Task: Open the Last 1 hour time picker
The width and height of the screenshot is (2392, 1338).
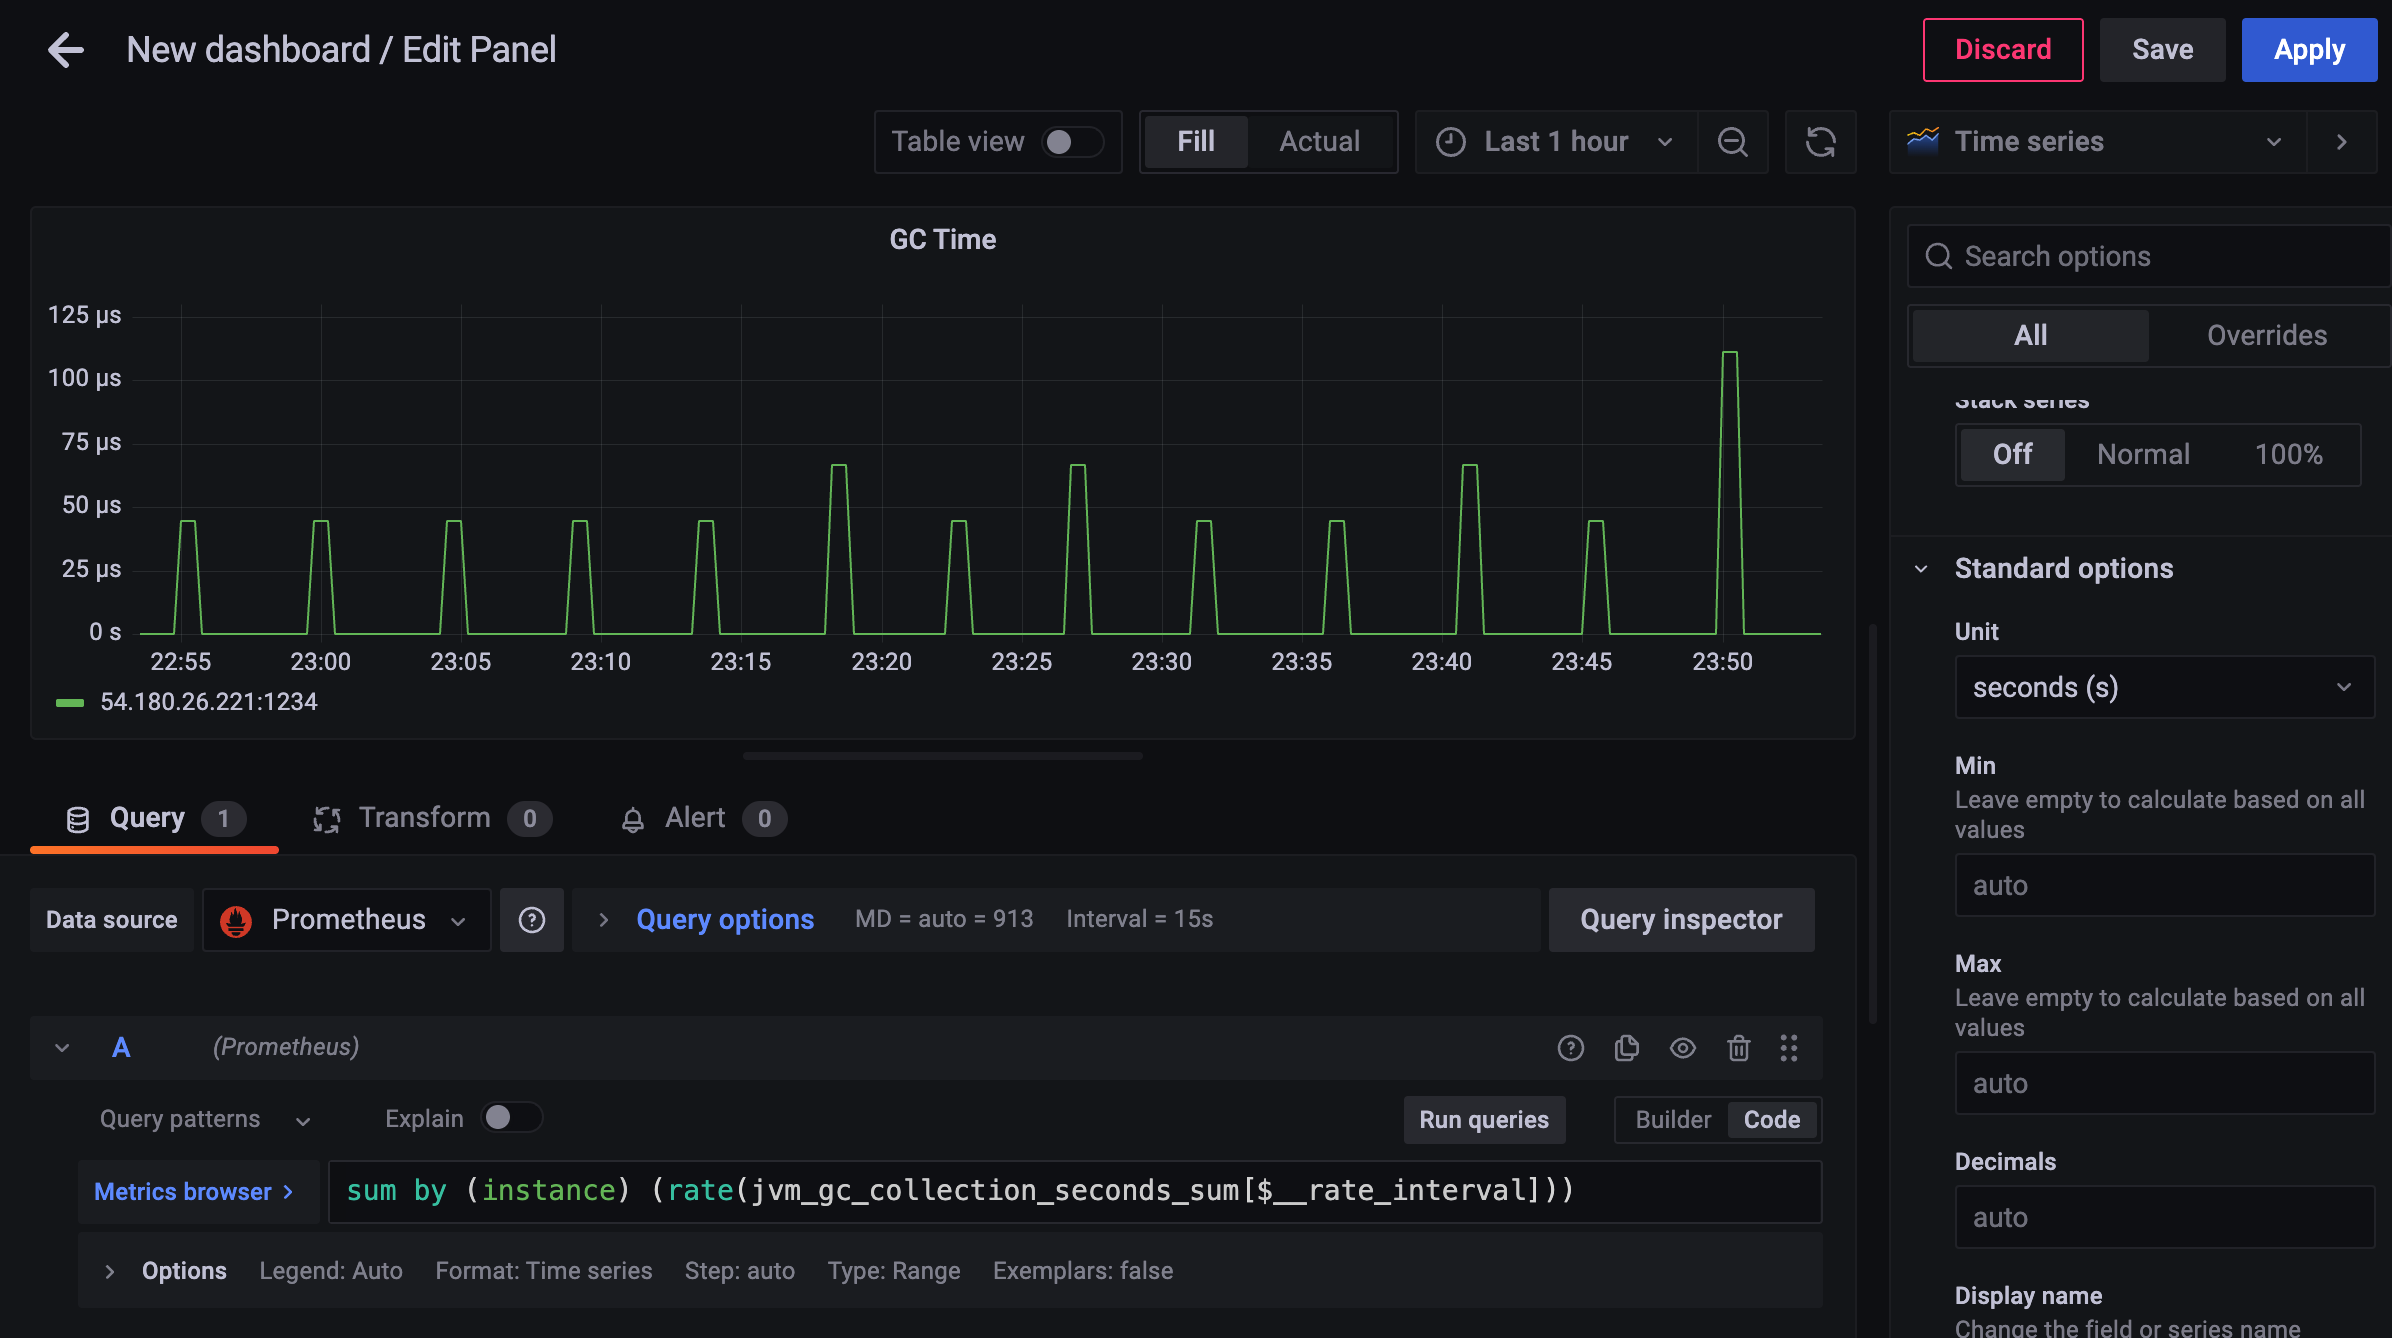Action: pos(1556,142)
